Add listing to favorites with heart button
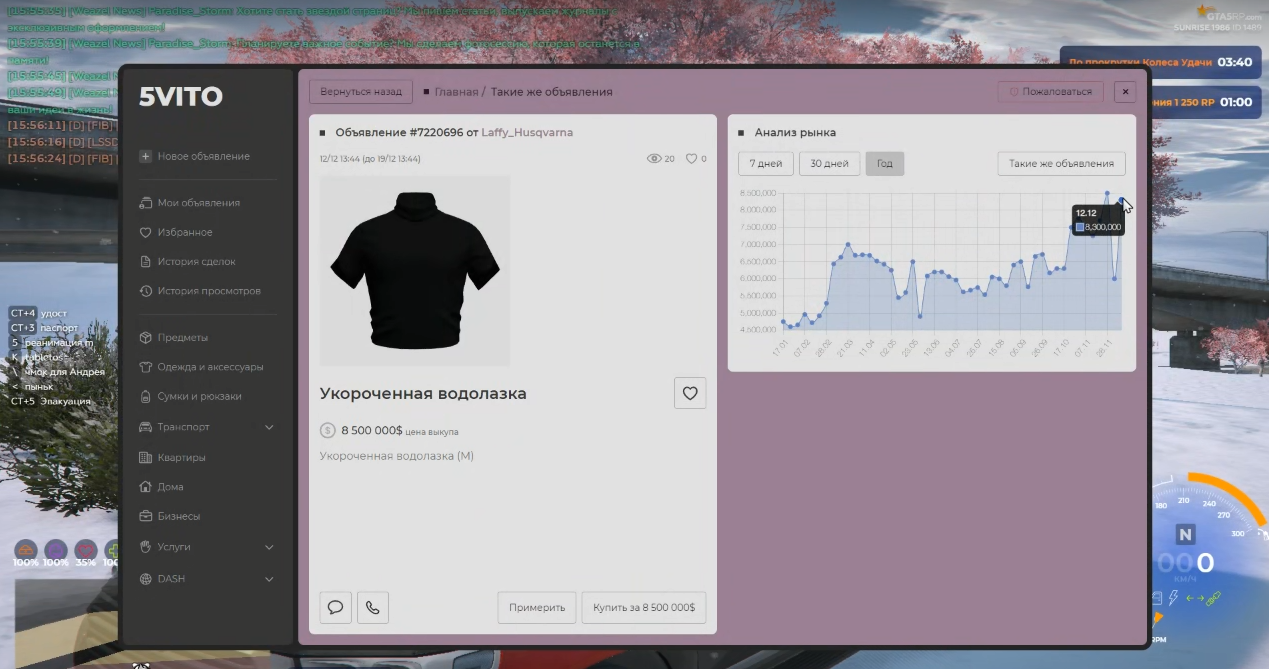The width and height of the screenshot is (1269, 669). [x=690, y=393]
